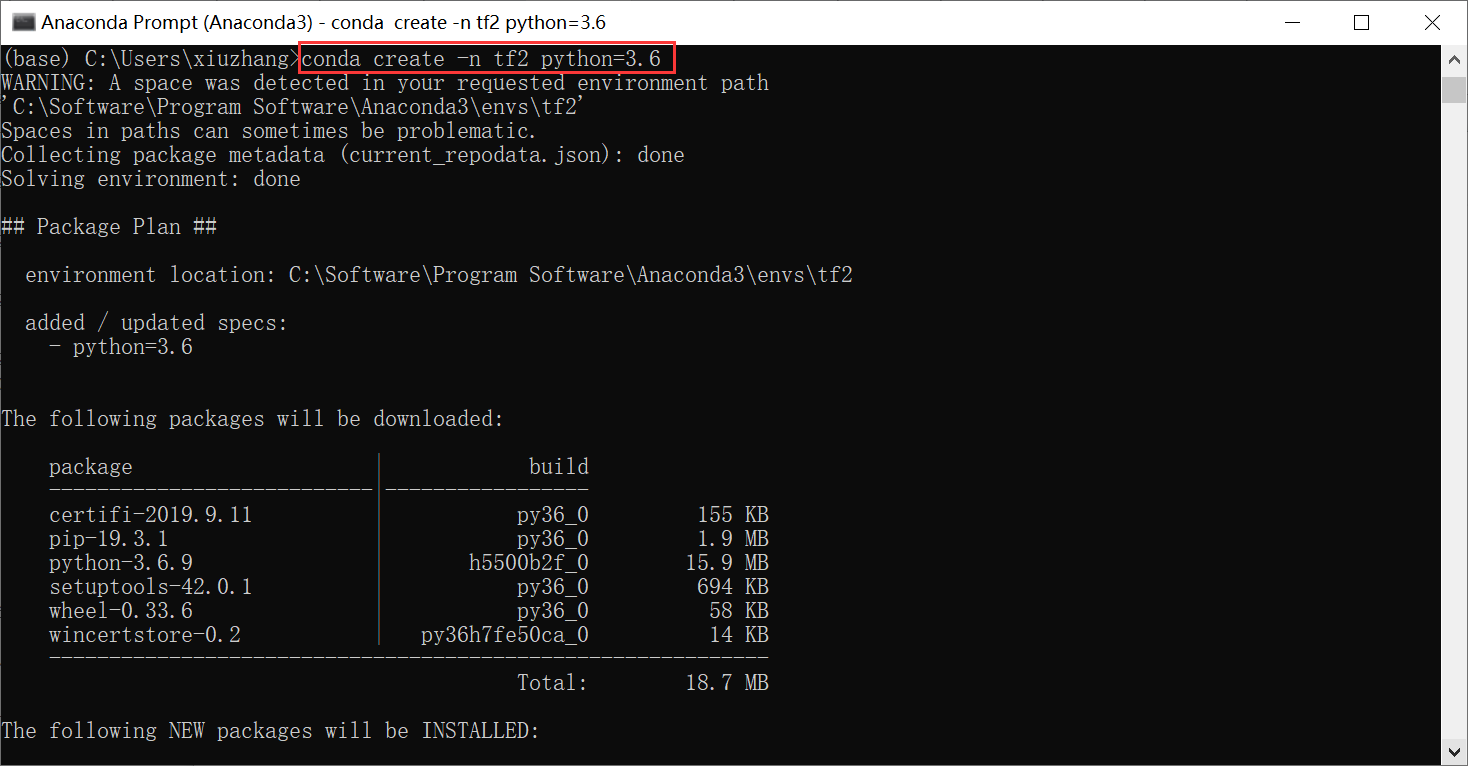Click the 'python-3.6.9' package row
Viewport: 1468px width, 766px height.
click(409, 563)
